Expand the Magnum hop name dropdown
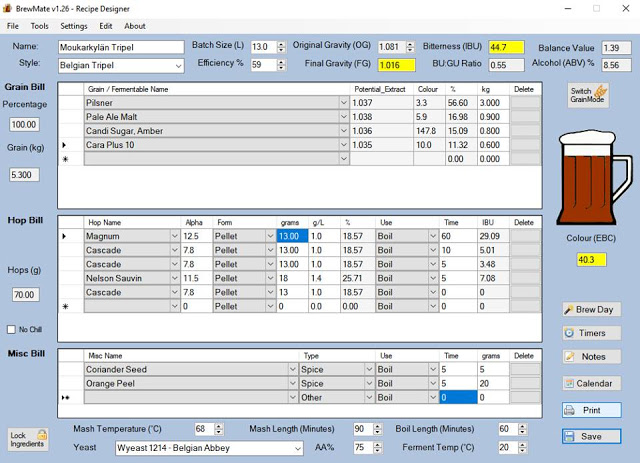Screen dimensions: 640x463 coord(175,236)
